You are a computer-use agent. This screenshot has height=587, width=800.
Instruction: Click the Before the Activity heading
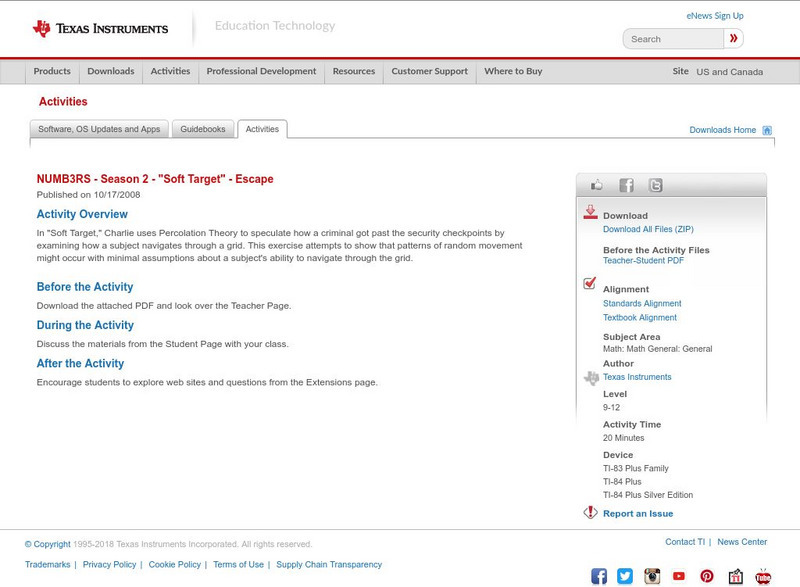85,287
